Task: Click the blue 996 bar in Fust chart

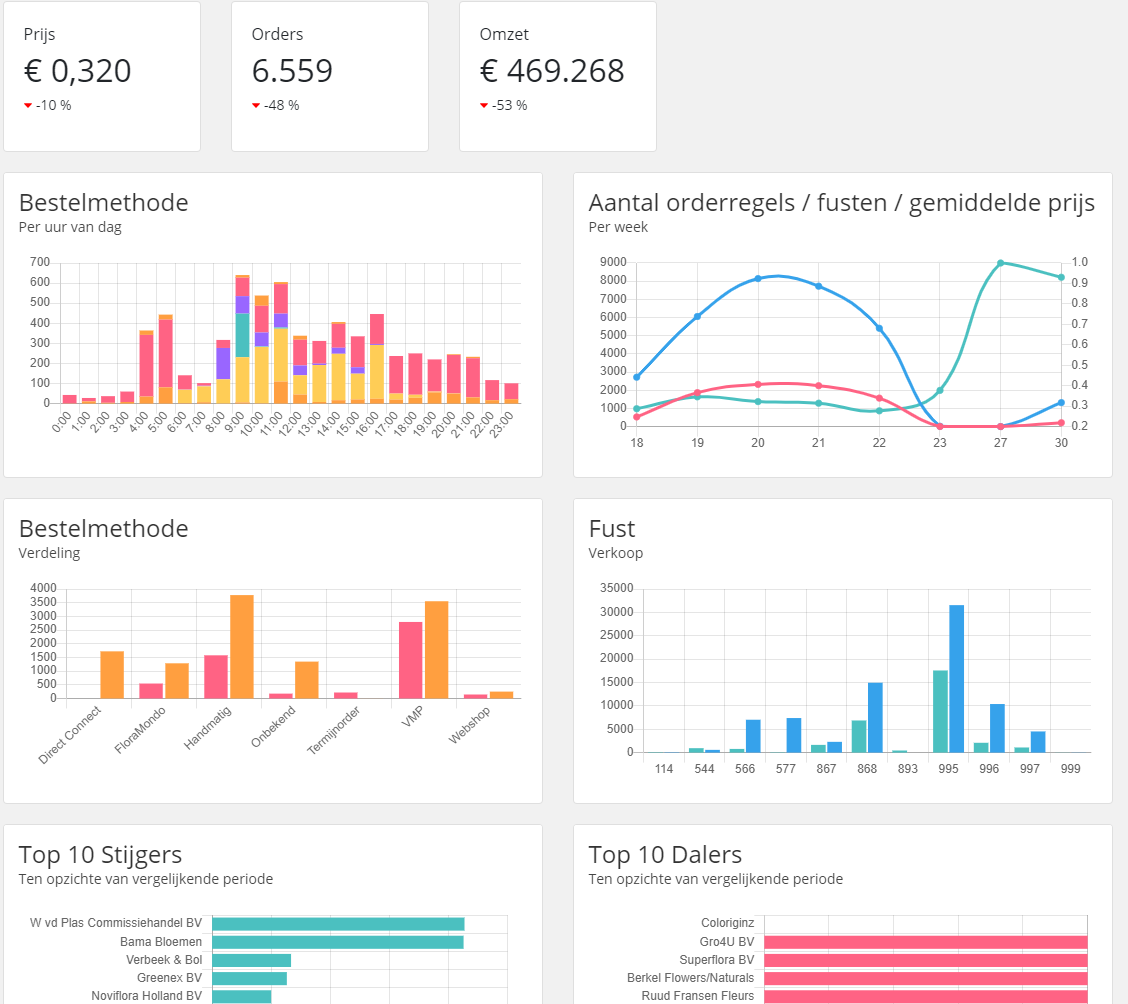Action: tap(997, 729)
